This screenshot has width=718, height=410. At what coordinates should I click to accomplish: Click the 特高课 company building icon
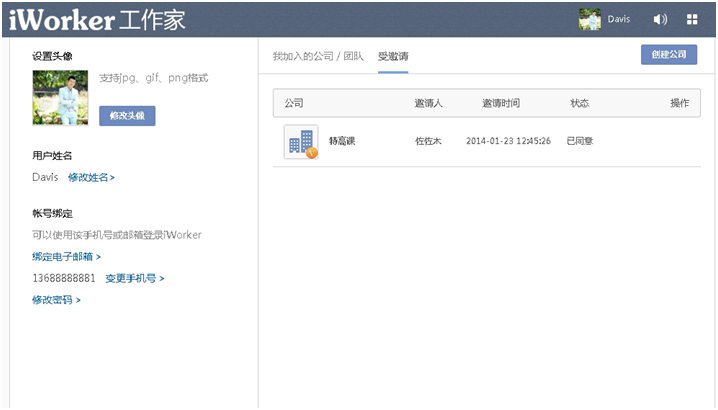(301, 142)
